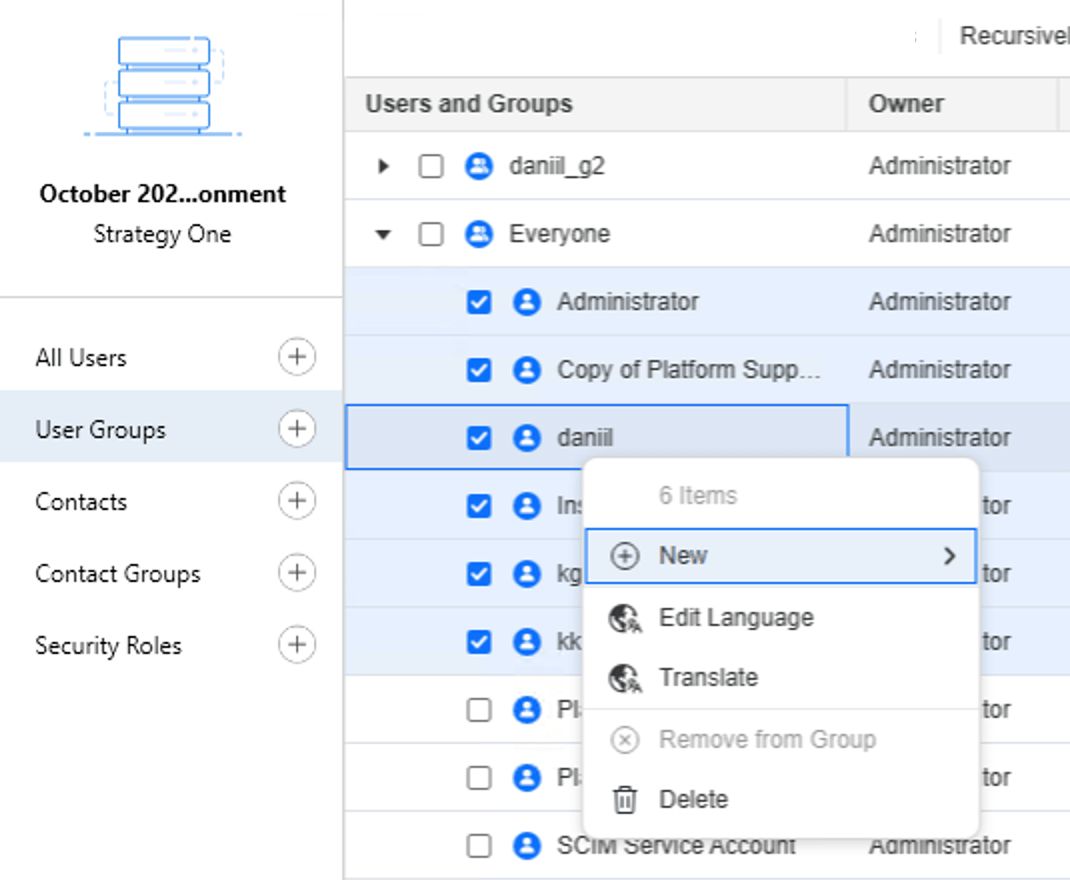1070x880 pixels.
Task: Click the add icon next to Security Roles
Action: (x=296, y=645)
